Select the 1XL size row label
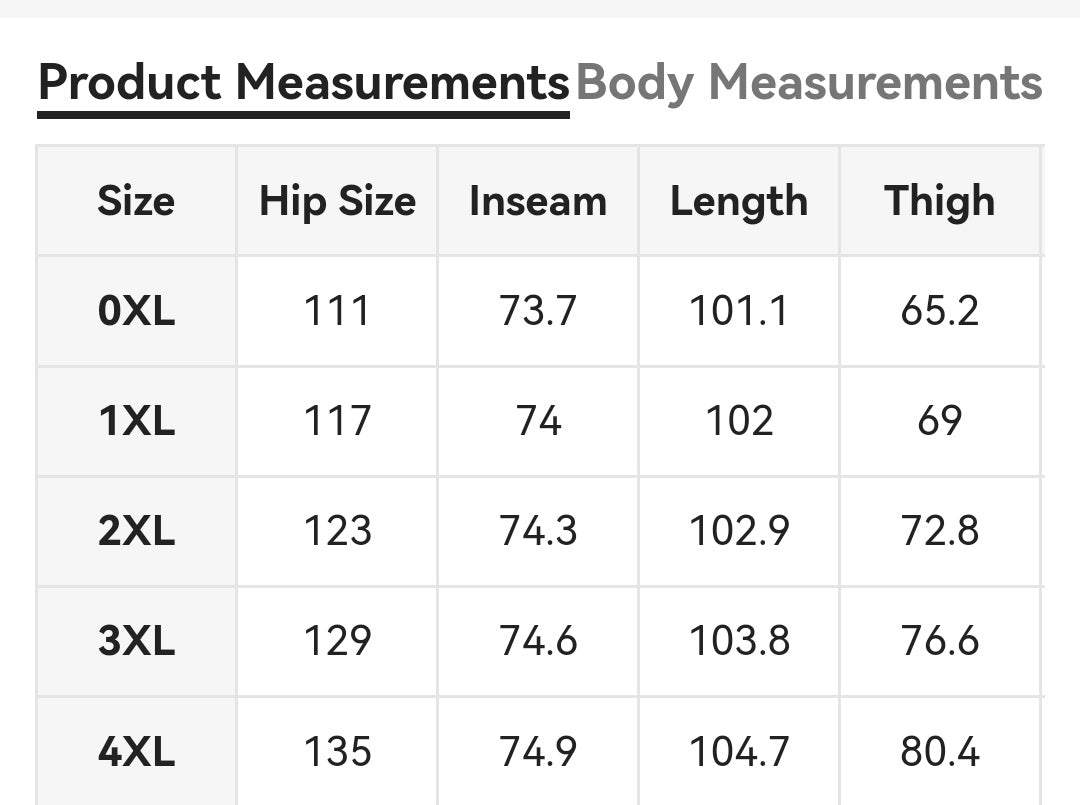 (x=136, y=421)
